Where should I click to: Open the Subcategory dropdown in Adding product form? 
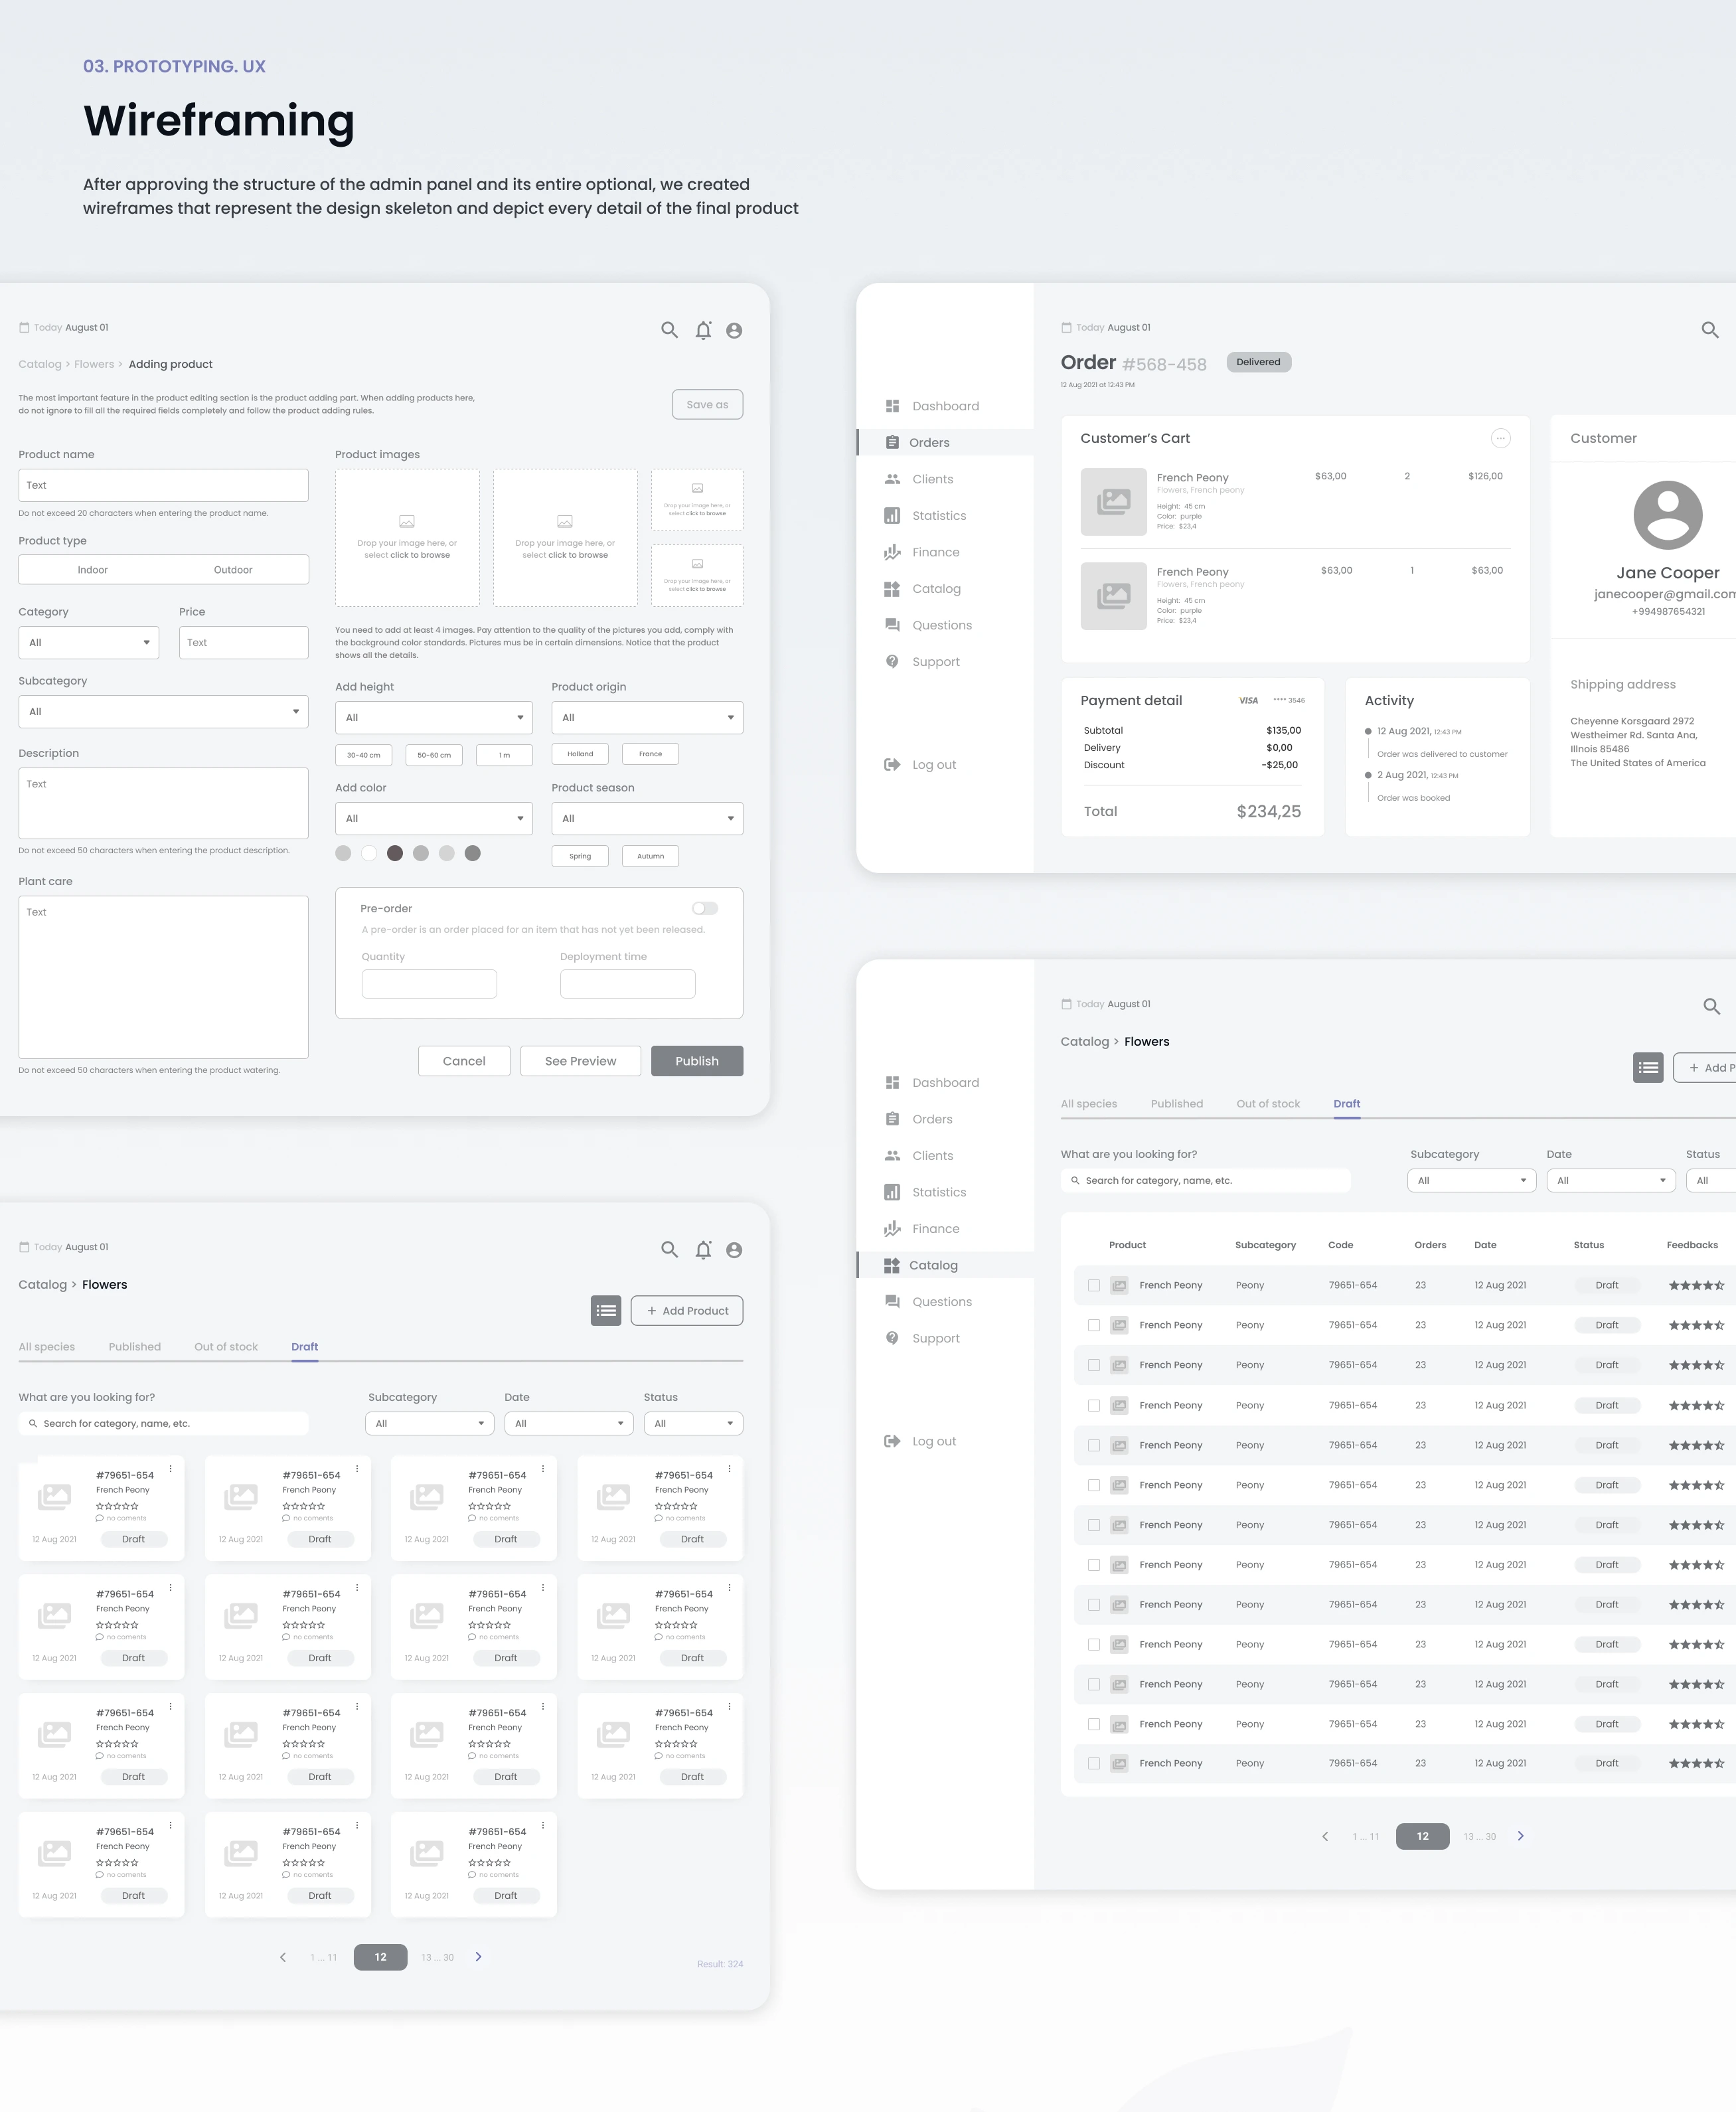163,711
